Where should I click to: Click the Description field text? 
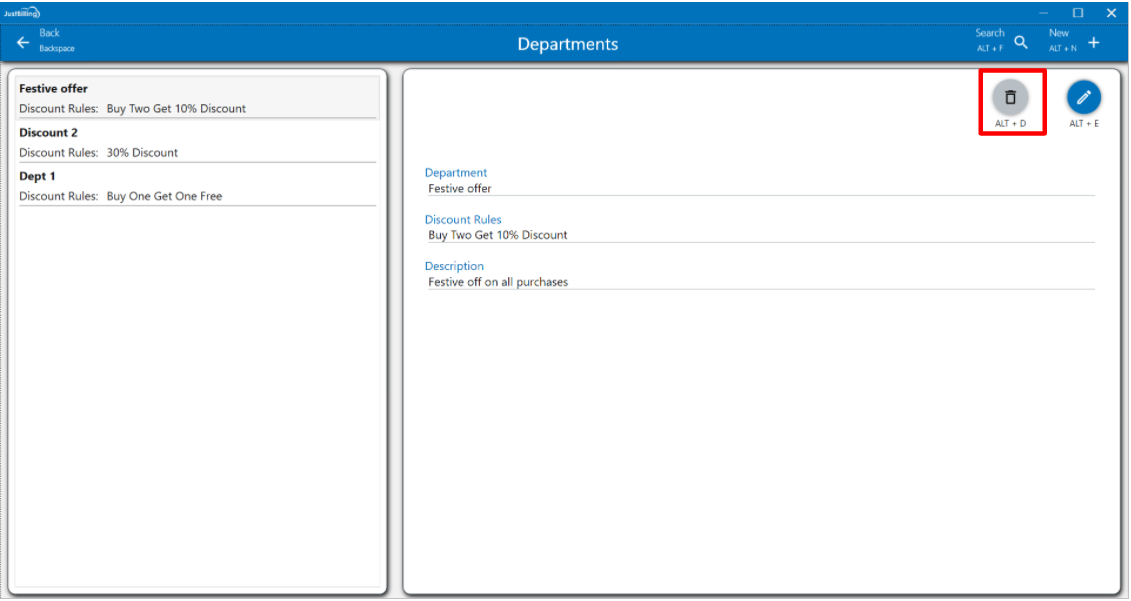[498, 282]
